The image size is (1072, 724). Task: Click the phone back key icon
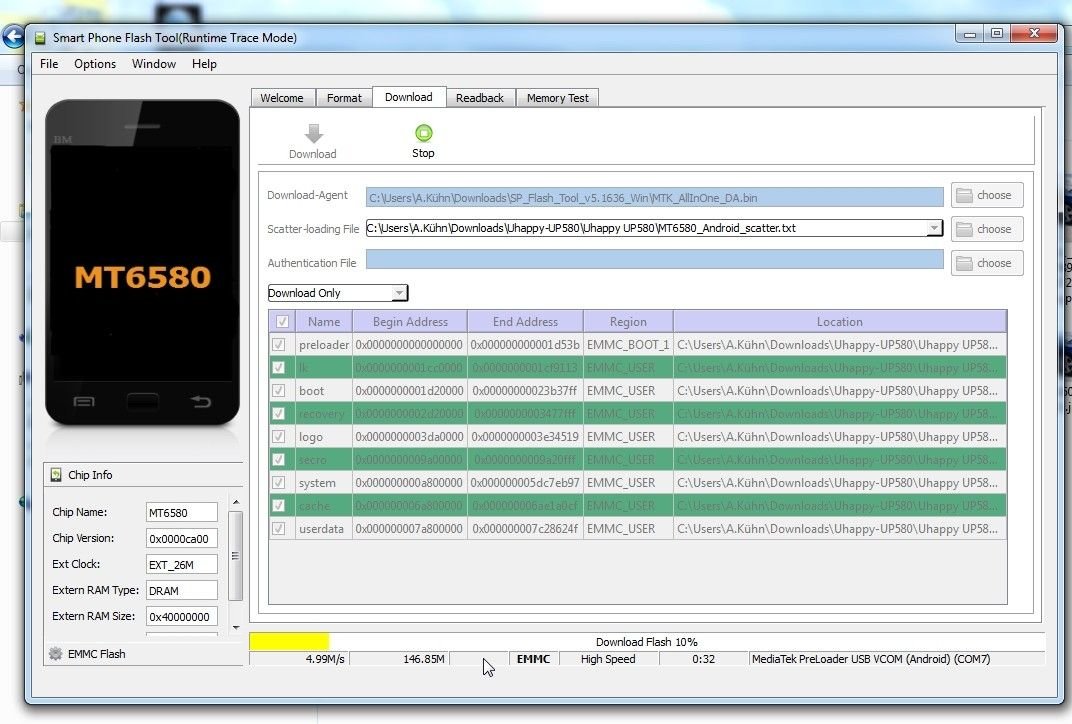click(200, 401)
